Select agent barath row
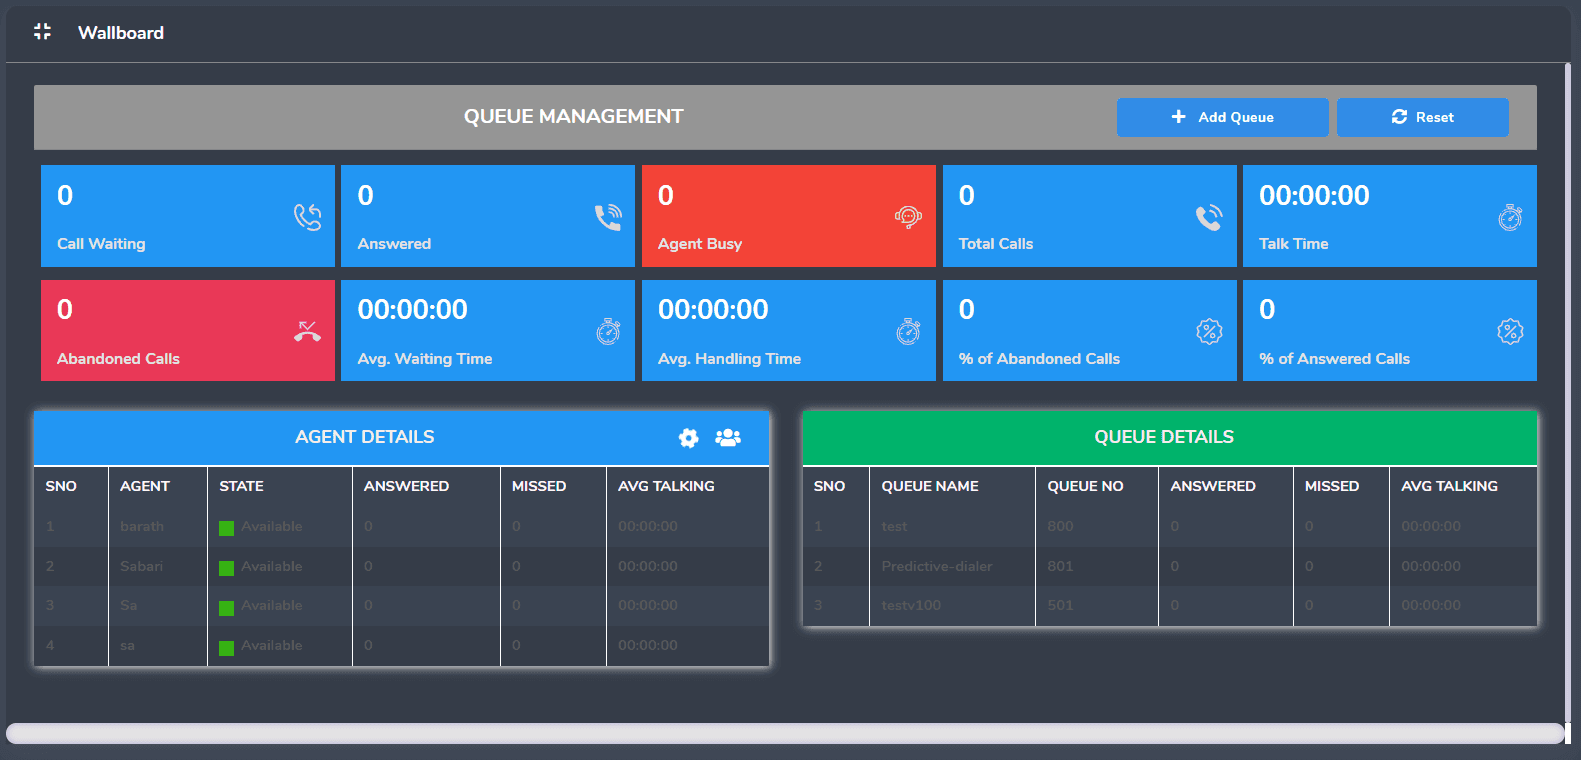1581x760 pixels. pos(401,526)
